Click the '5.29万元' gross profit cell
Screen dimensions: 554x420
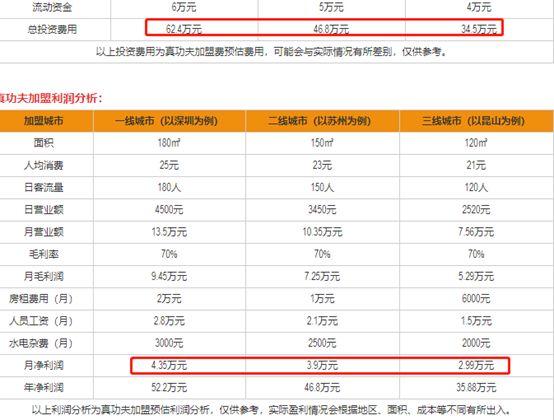coord(476,276)
